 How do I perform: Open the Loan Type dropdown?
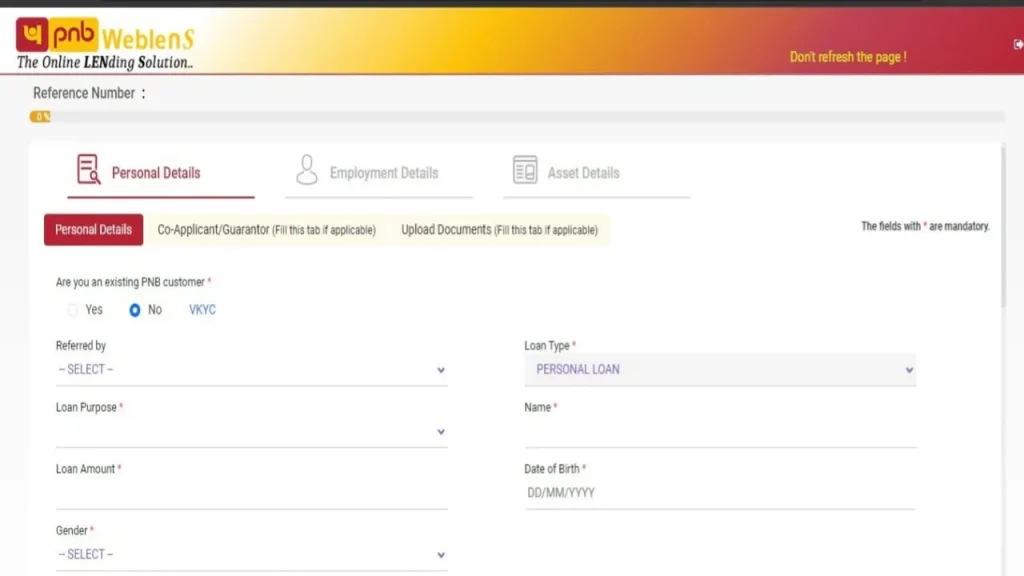coord(720,370)
